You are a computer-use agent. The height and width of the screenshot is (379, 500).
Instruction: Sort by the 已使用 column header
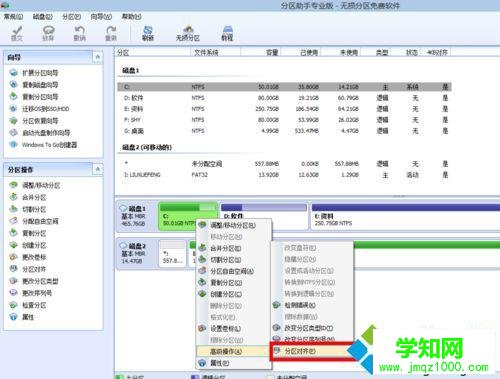tap(301, 52)
